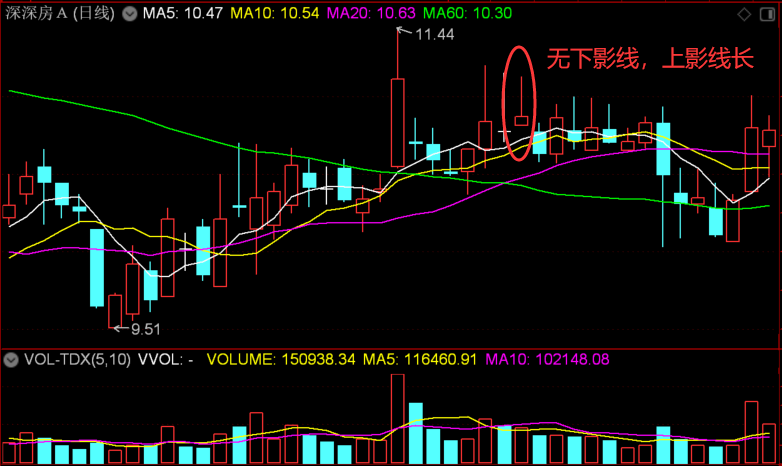Screen dimensions: 782x466
Task: Click the VVOL: - label
Action: point(166,360)
